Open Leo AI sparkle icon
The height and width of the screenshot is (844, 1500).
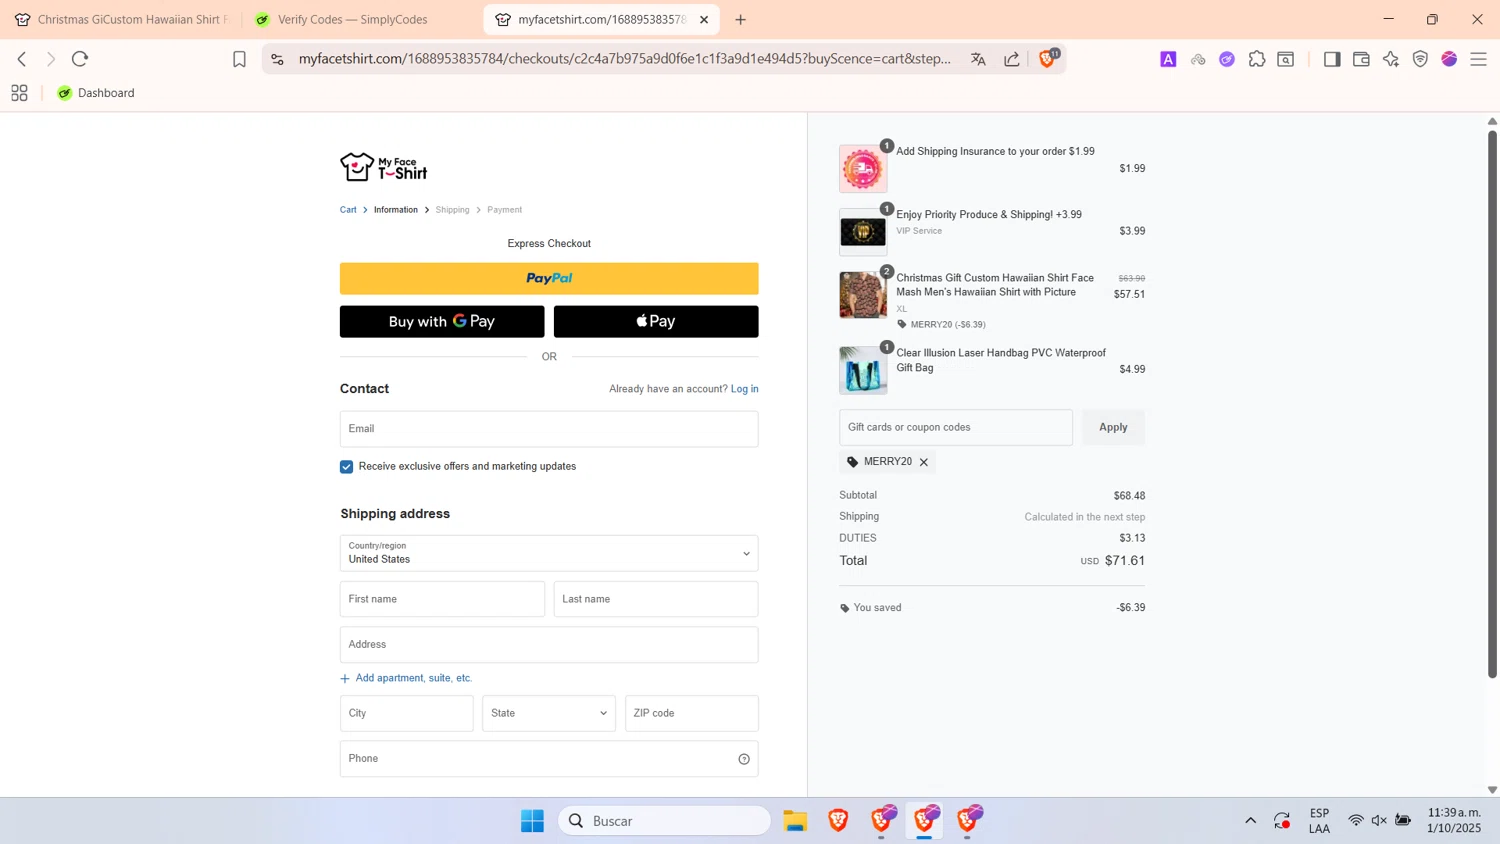point(1391,59)
